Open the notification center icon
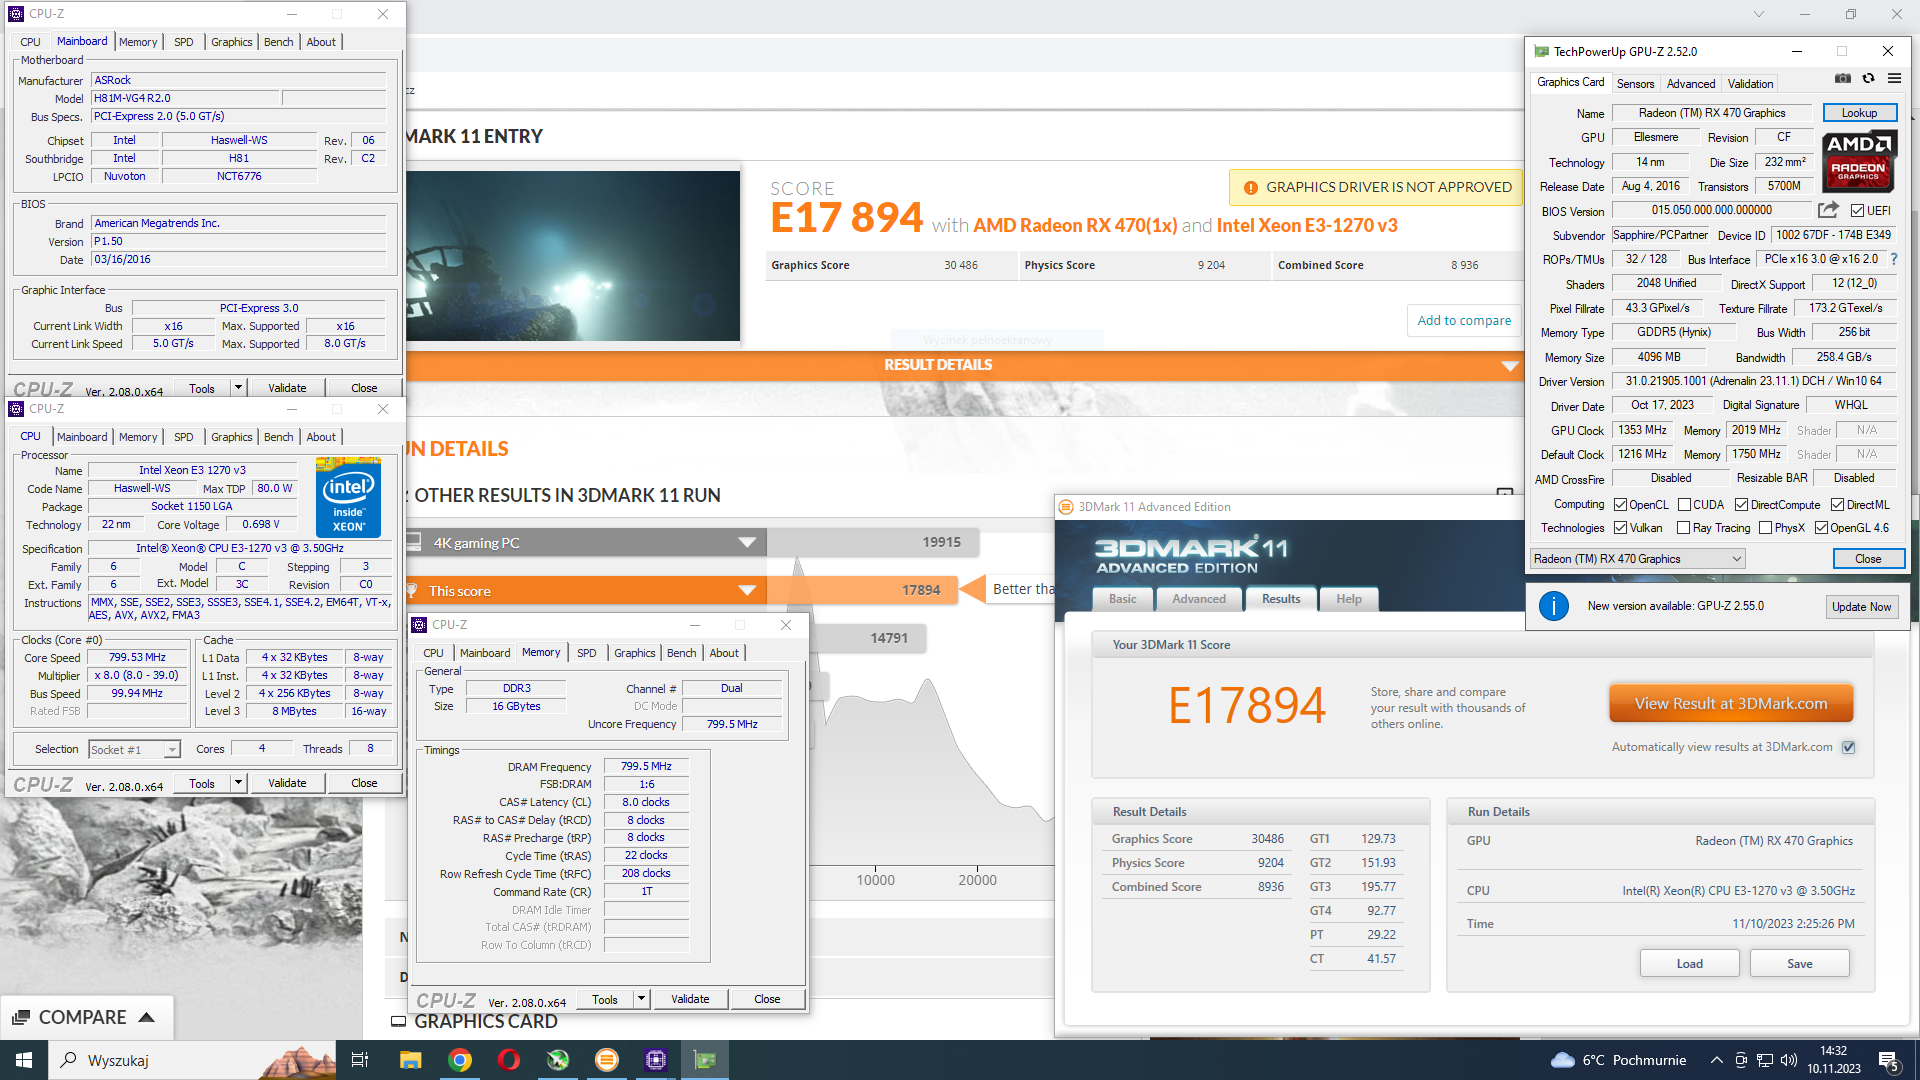The image size is (1920, 1080). click(x=1889, y=1061)
